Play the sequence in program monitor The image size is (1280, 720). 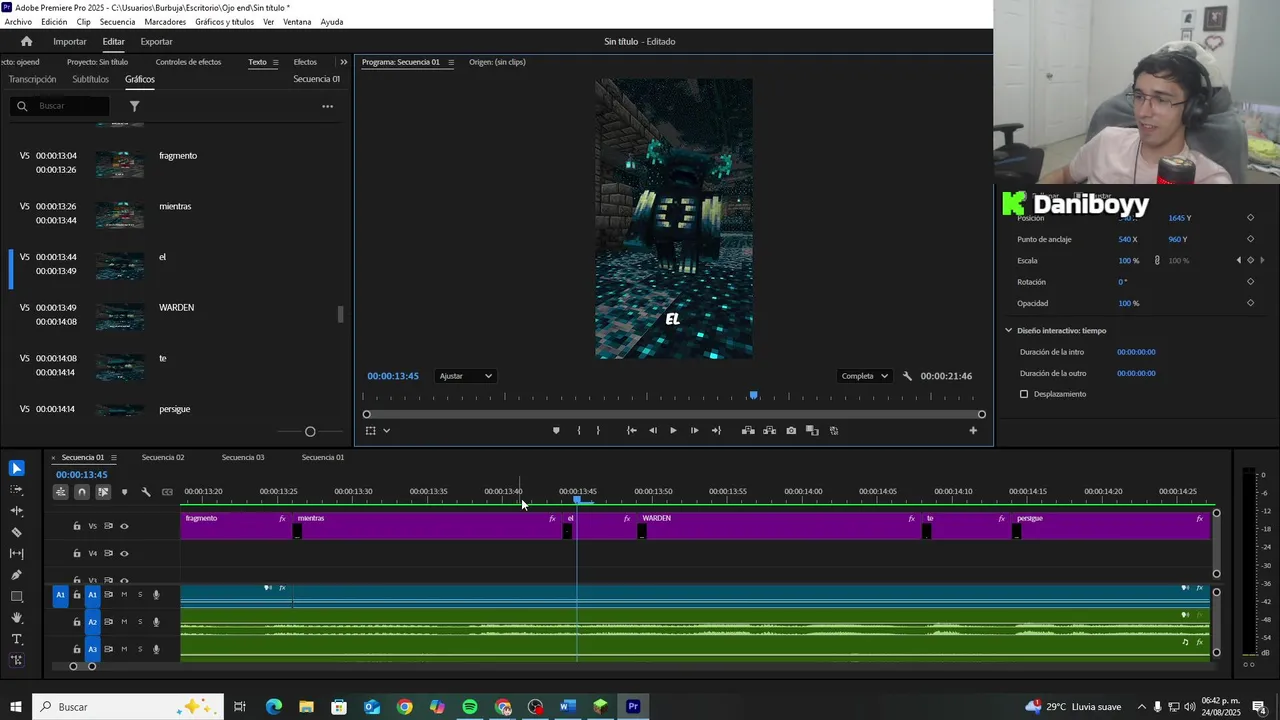tap(673, 431)
